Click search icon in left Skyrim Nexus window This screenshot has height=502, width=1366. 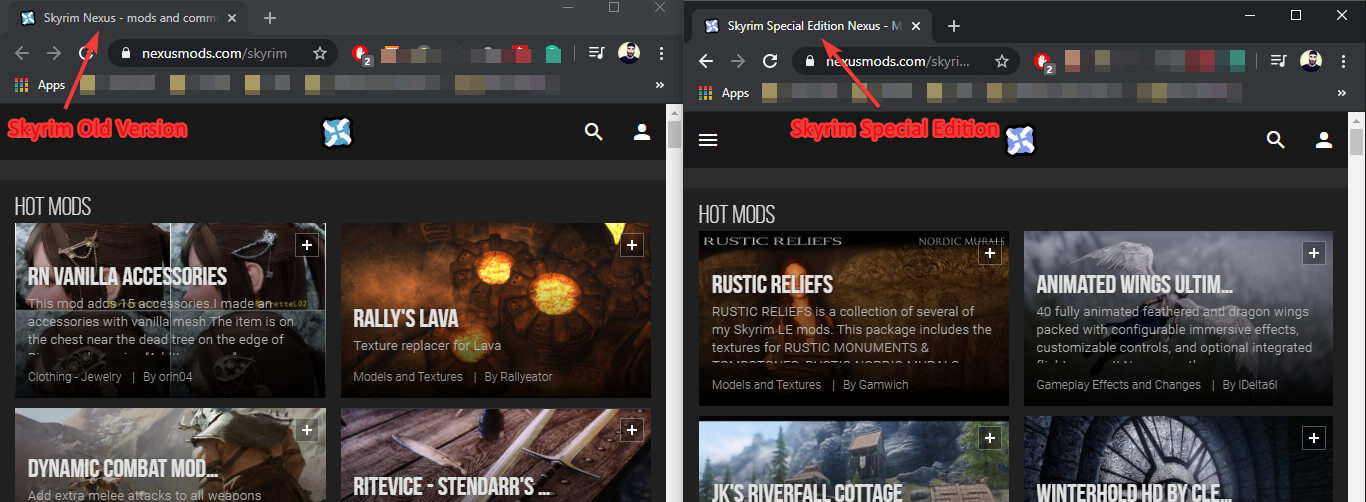tap(594, 132)
